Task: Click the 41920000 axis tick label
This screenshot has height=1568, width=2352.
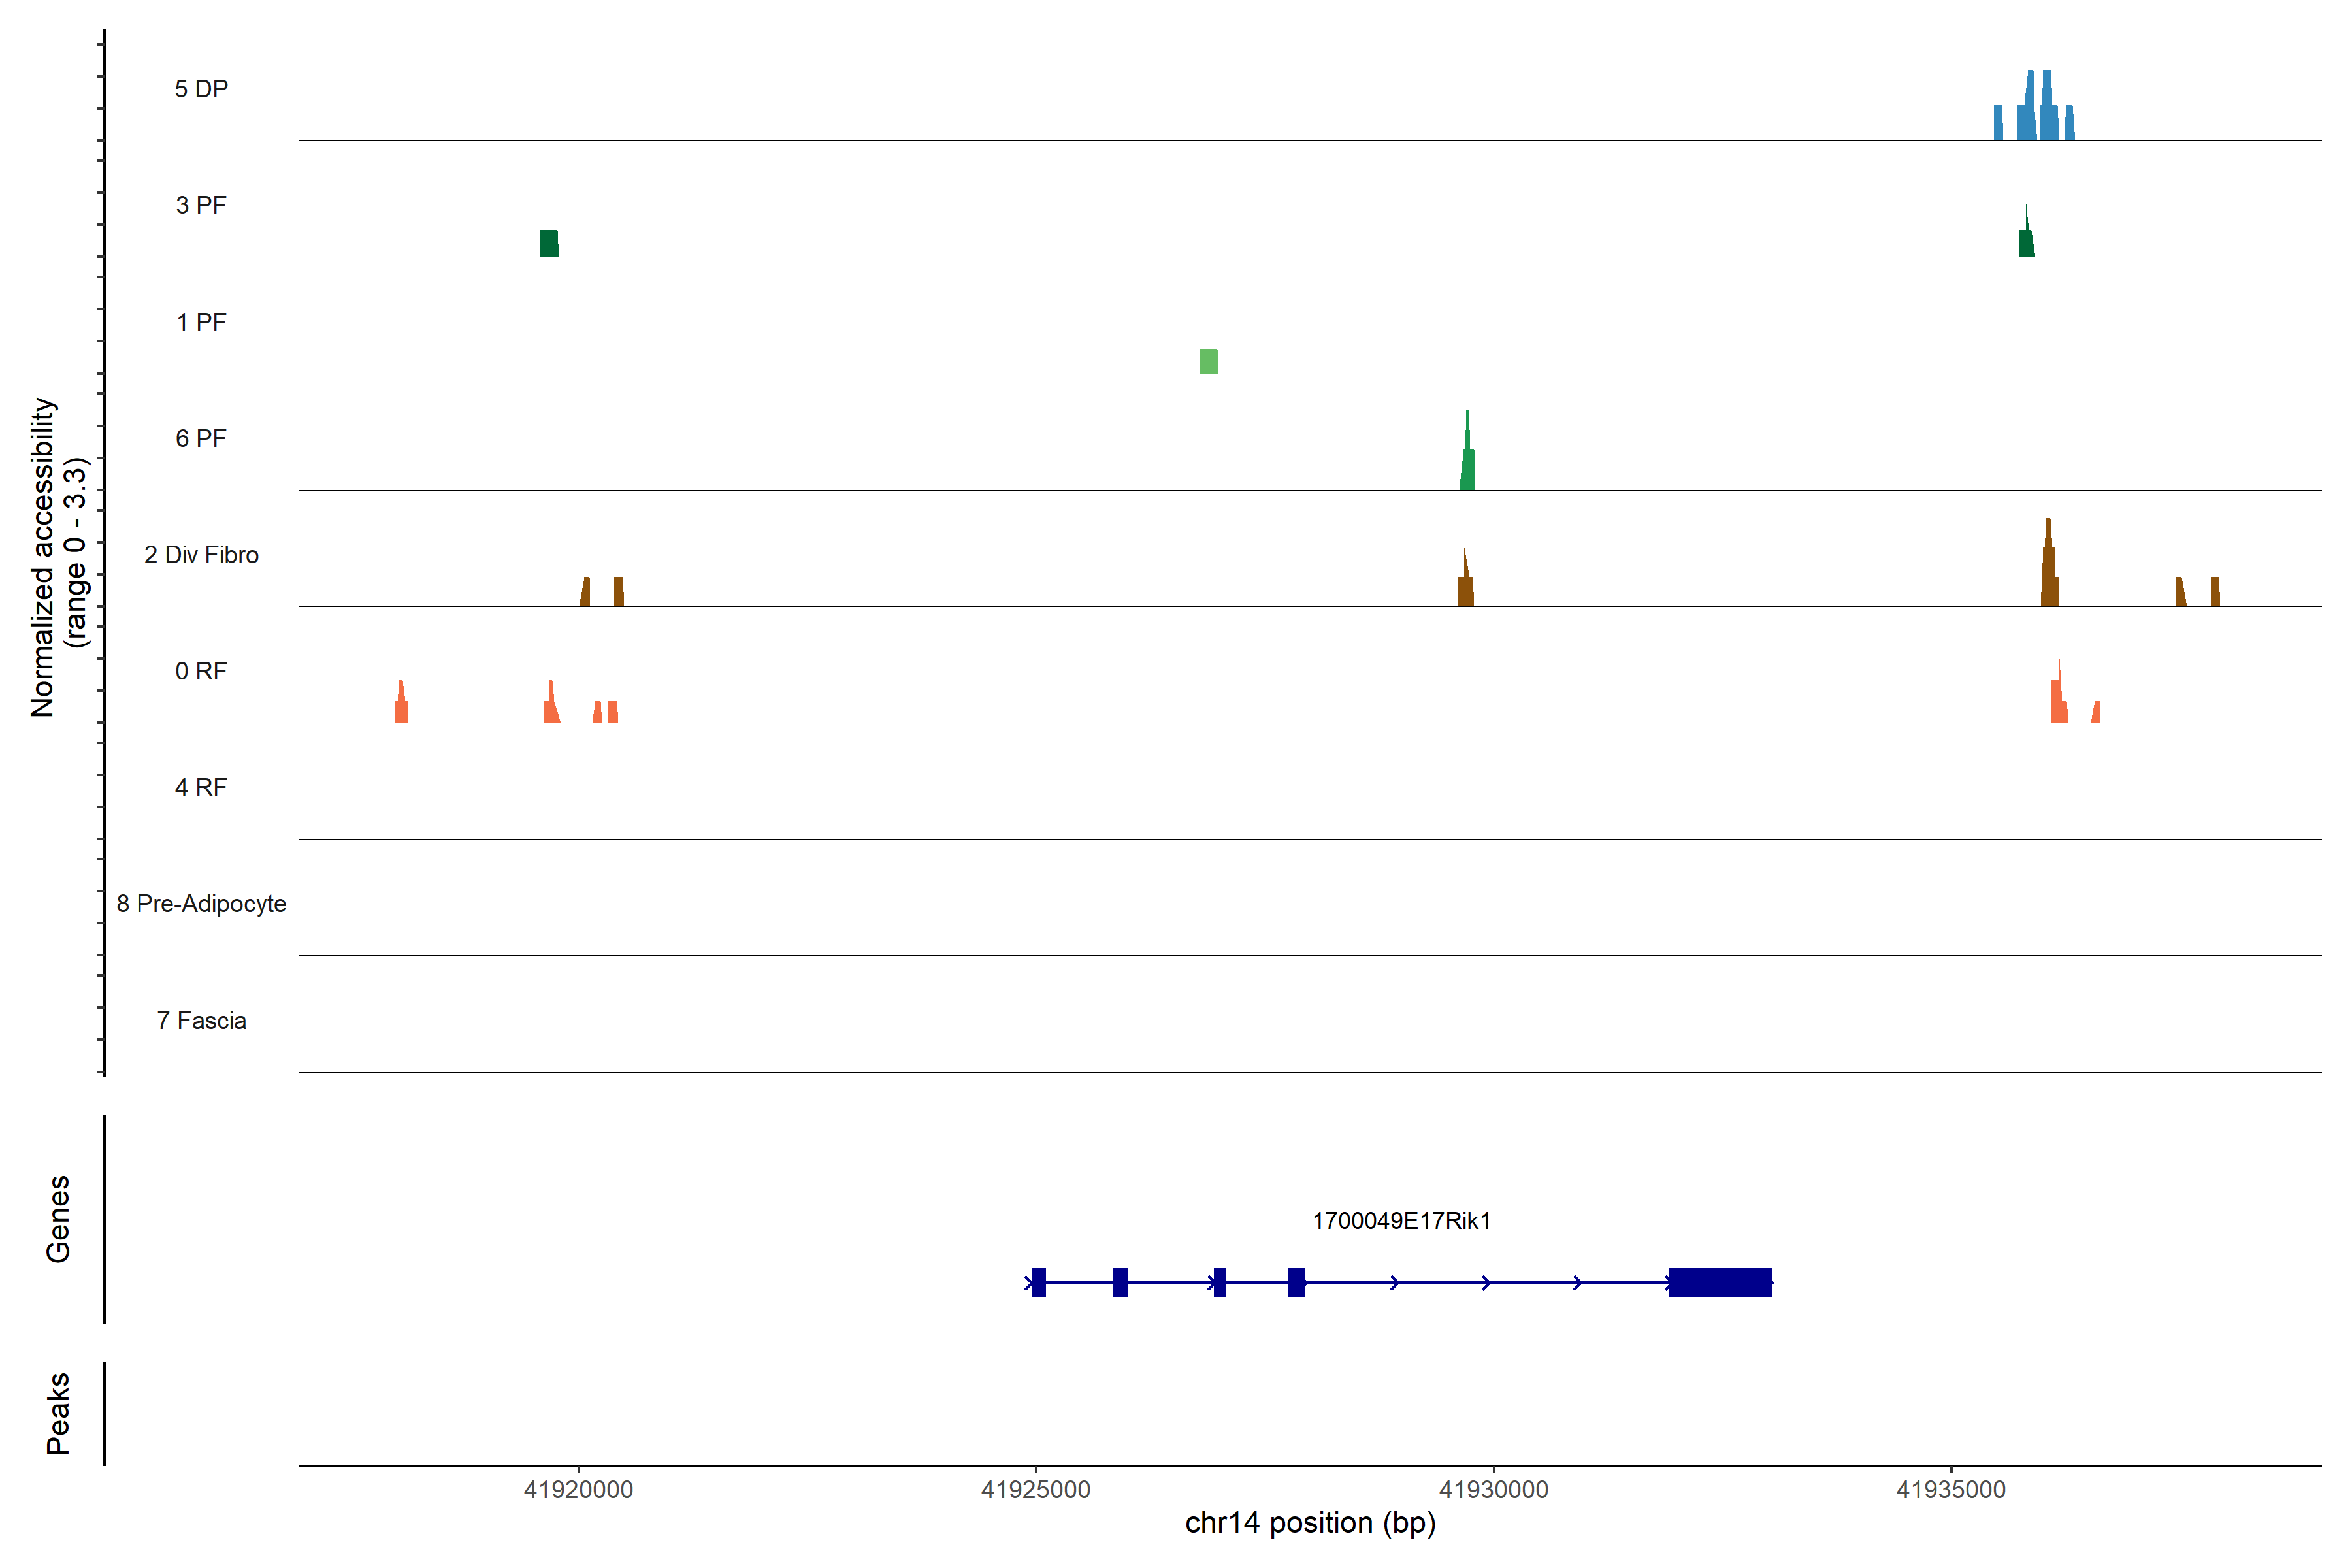Action: click(578, 1490)
